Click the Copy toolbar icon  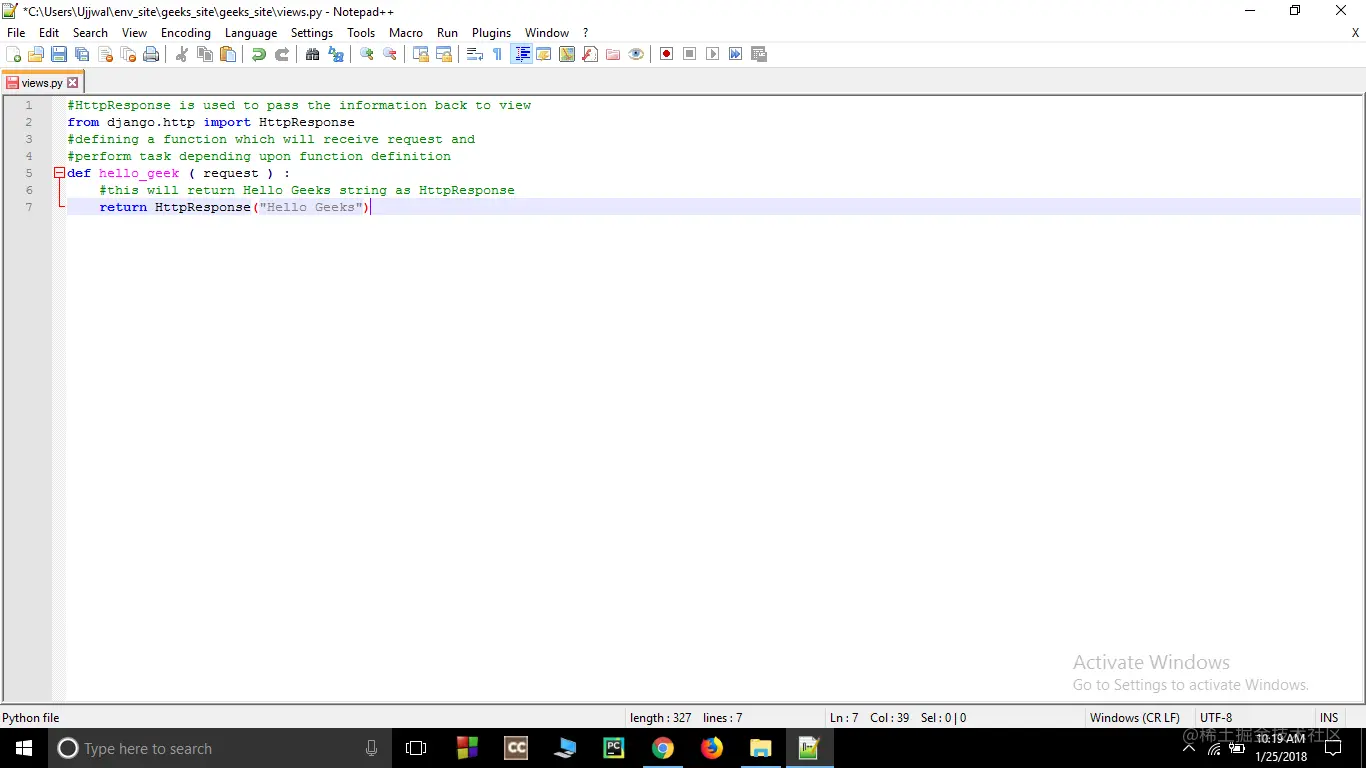(x=205, y=54)
